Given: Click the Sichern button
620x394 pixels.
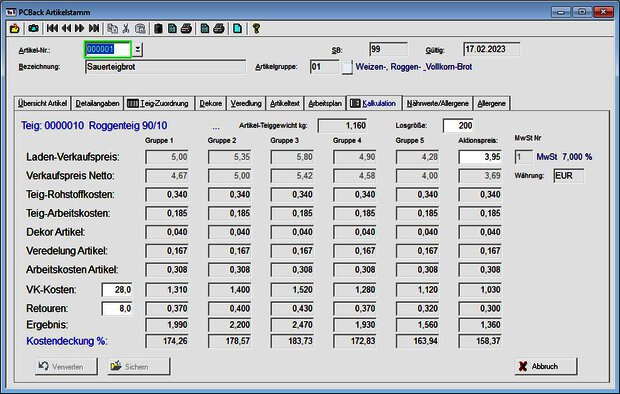Looking at the screenshot, I should (x=139, y=366).
